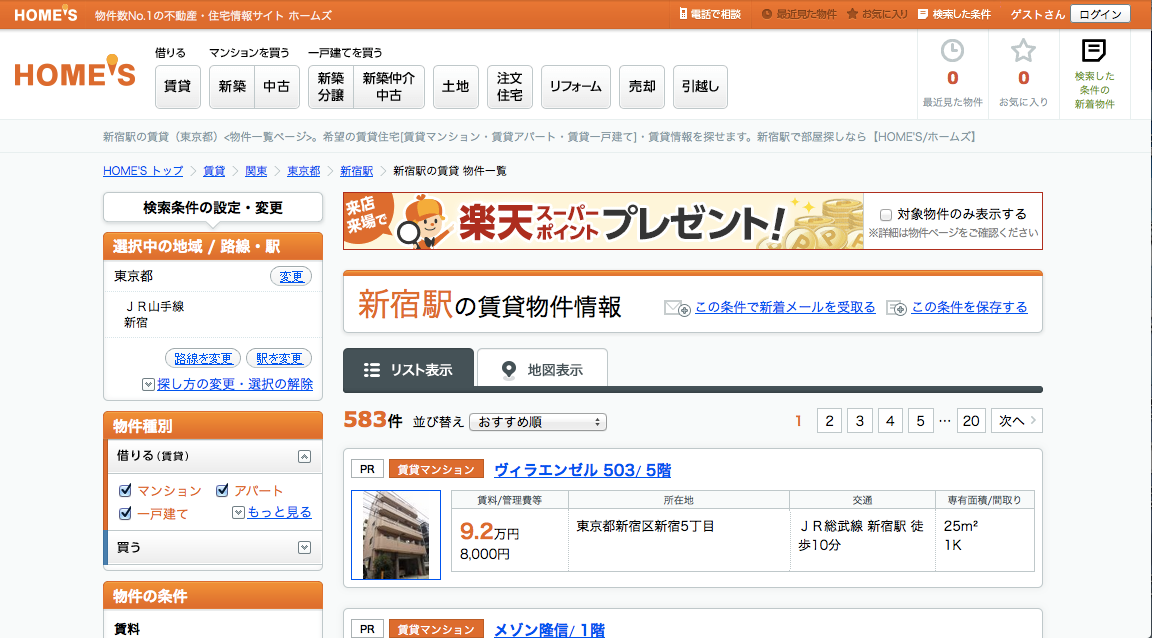The image size is (1152, 638).
Task: Expand the 買う section
Action: click(x=304, y=548)
